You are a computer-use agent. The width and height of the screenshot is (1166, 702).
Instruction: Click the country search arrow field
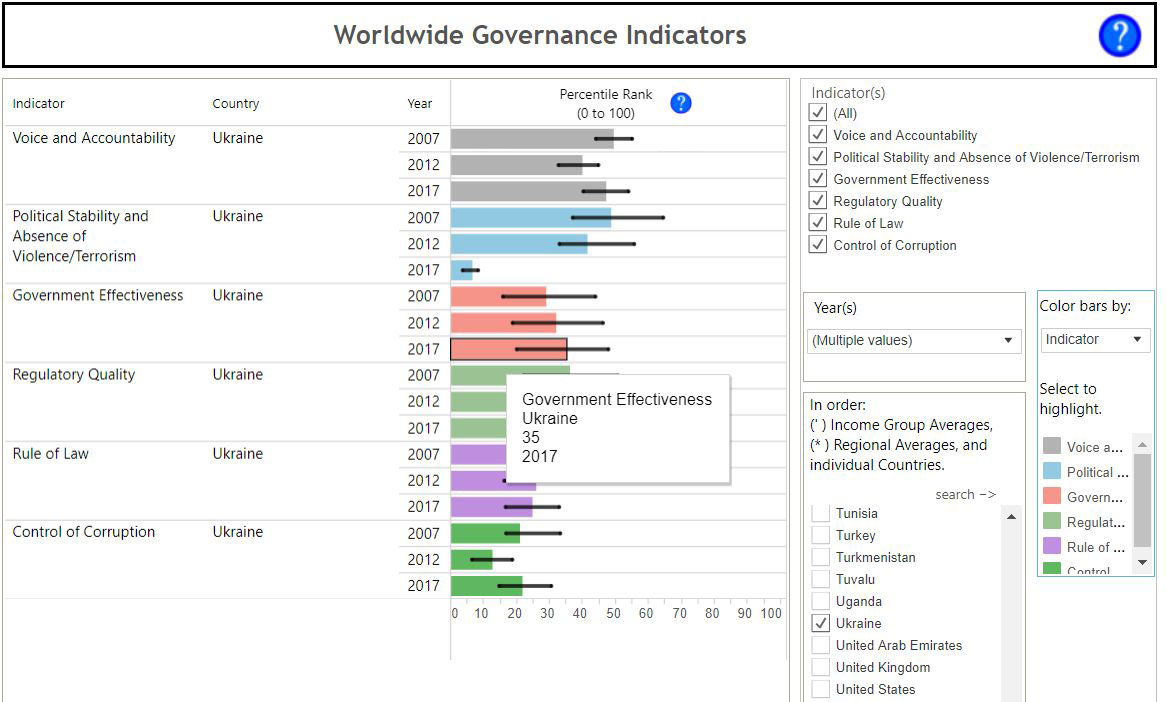point(965,495)
